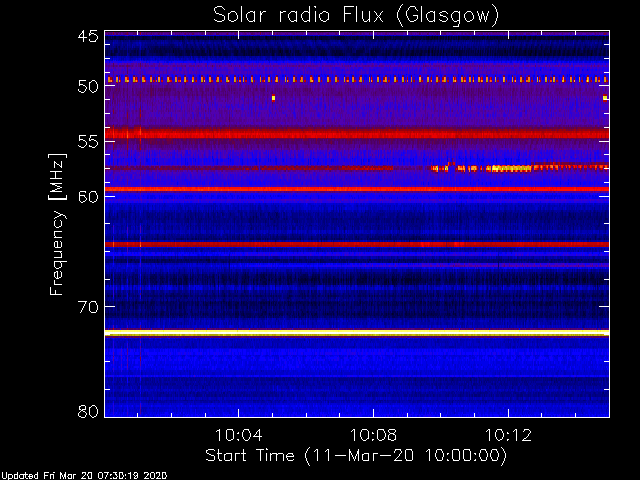Click the frequency tick label '45'

point(88,36)
